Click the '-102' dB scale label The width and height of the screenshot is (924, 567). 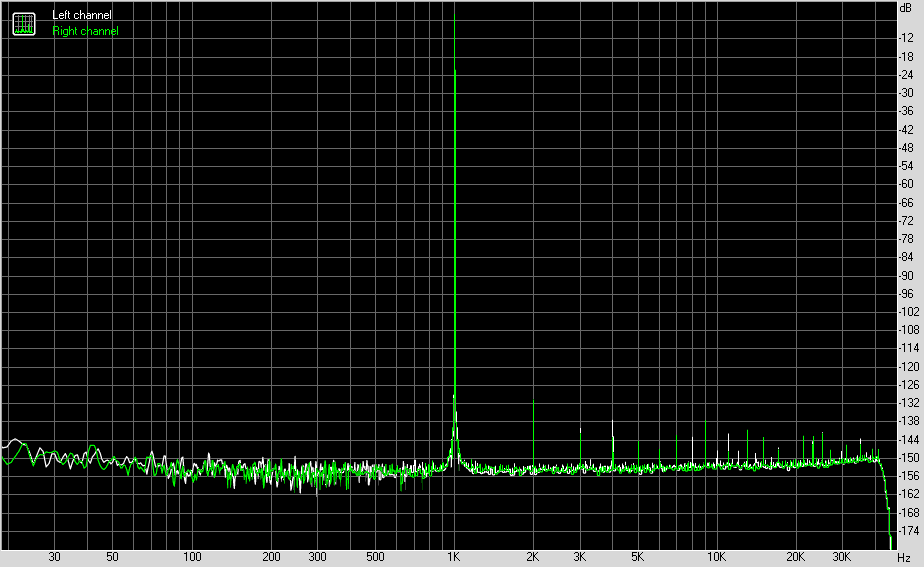908,312
